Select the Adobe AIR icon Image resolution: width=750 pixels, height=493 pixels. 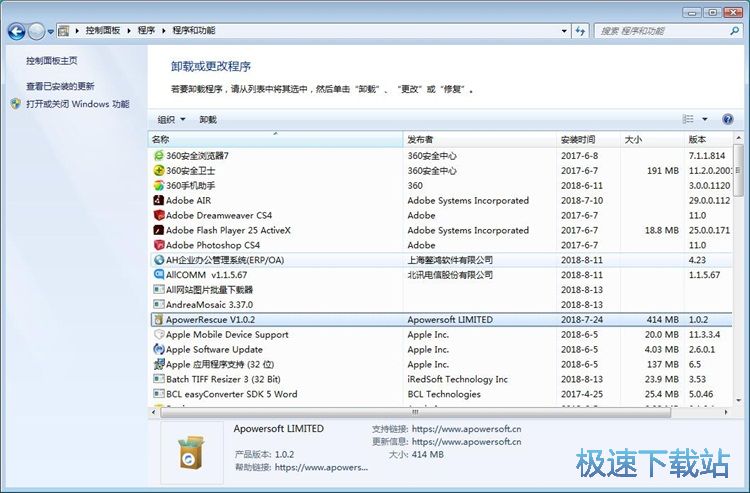point(159,200)
